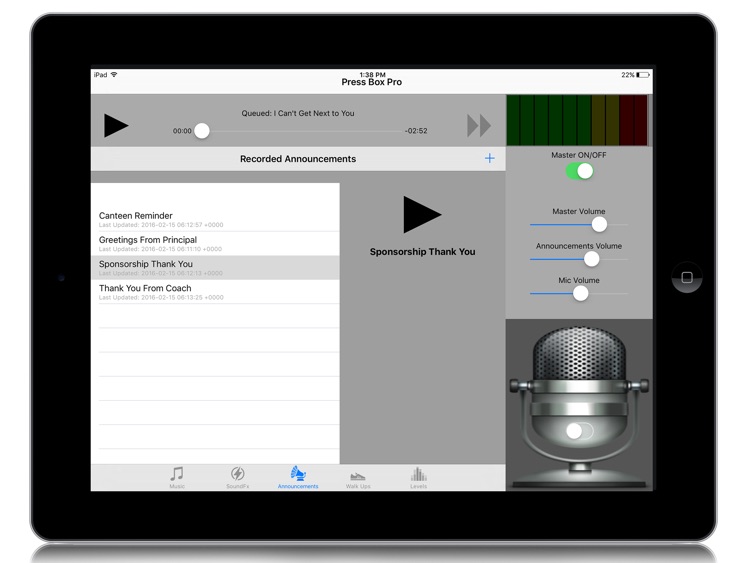
Task: Open the Music tab
Action: pos(177,477)
